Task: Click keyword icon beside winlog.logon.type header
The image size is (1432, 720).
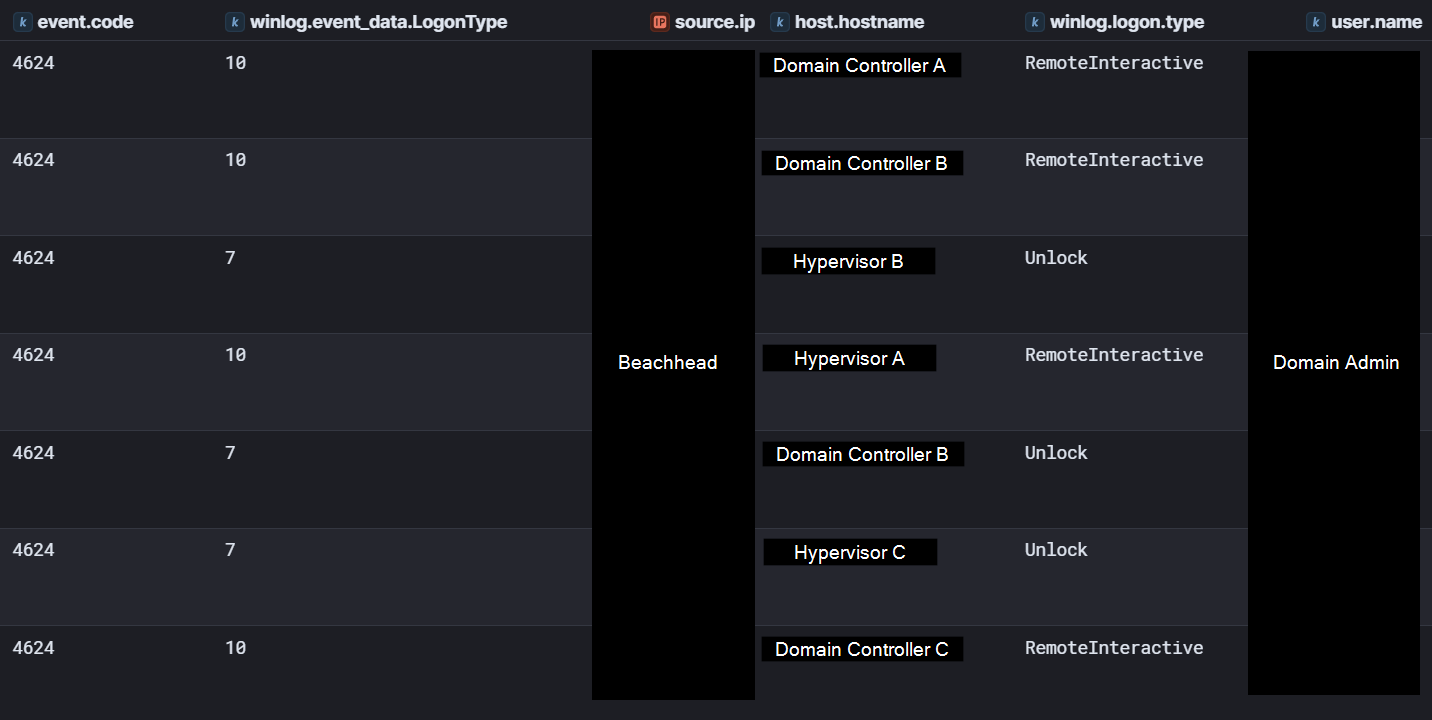Action: 1035,22
